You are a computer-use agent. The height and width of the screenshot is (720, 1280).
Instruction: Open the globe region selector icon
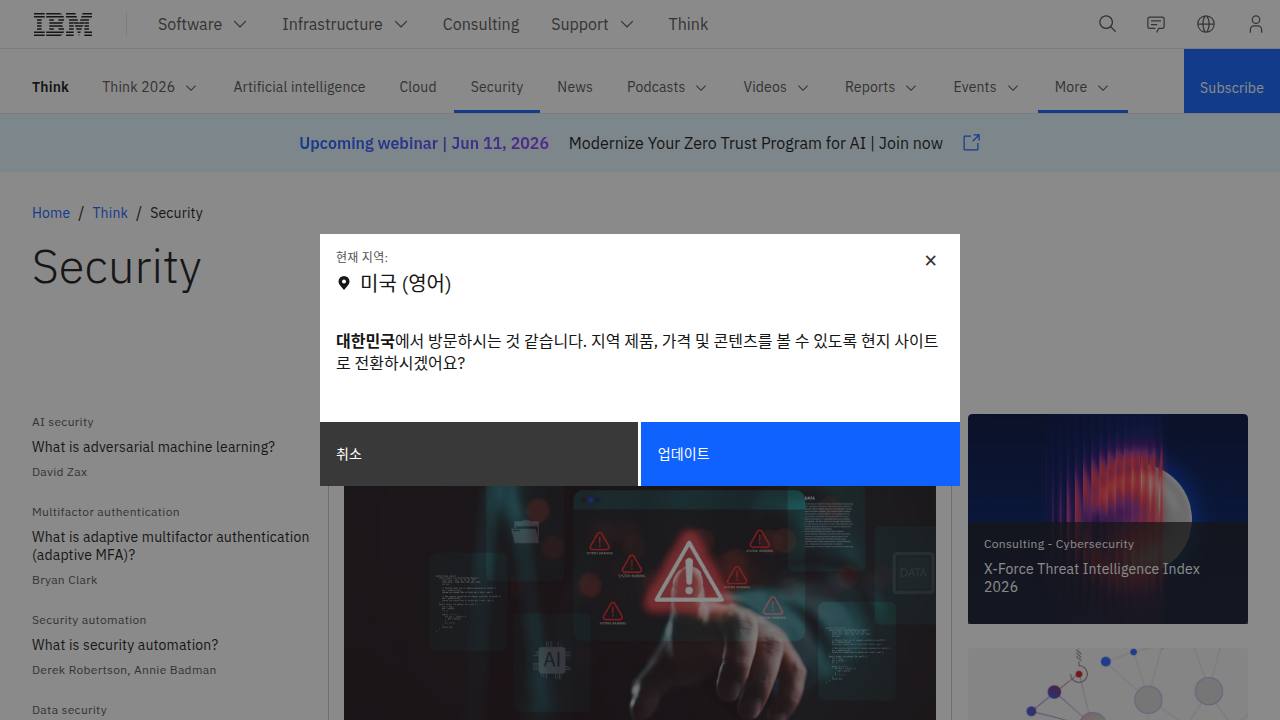pos(1206,24)
